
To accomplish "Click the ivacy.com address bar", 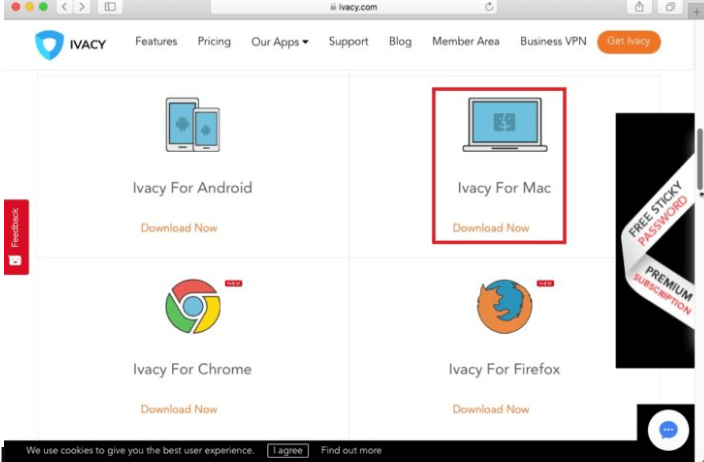I will coord(354,7).
